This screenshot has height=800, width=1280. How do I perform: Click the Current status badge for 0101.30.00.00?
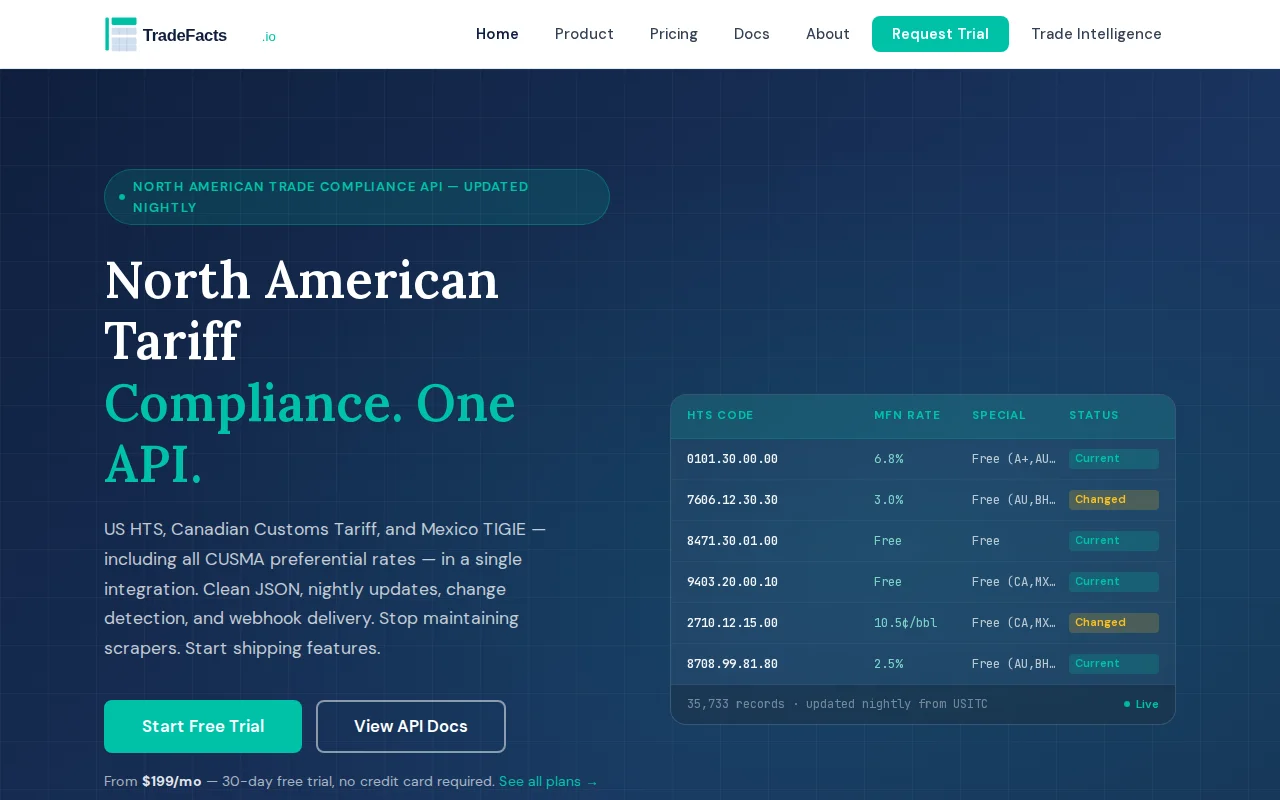pos(1114,459)
